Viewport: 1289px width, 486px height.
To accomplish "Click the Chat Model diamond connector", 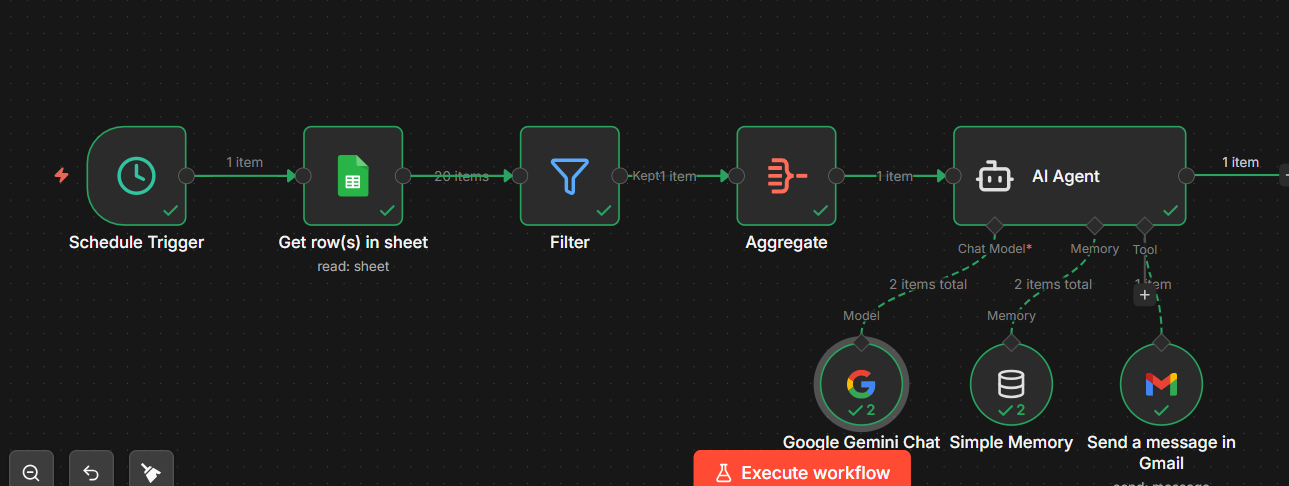I will [994, 226].
